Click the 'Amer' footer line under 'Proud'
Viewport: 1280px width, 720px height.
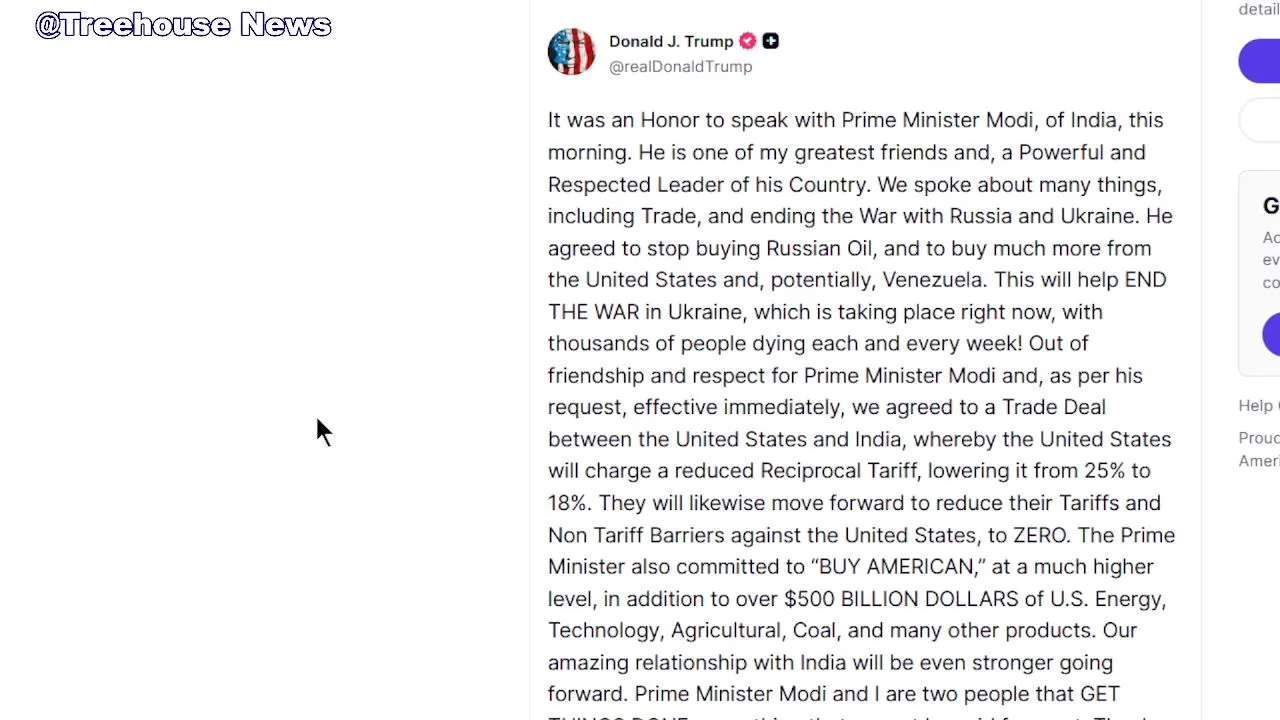1259,461
